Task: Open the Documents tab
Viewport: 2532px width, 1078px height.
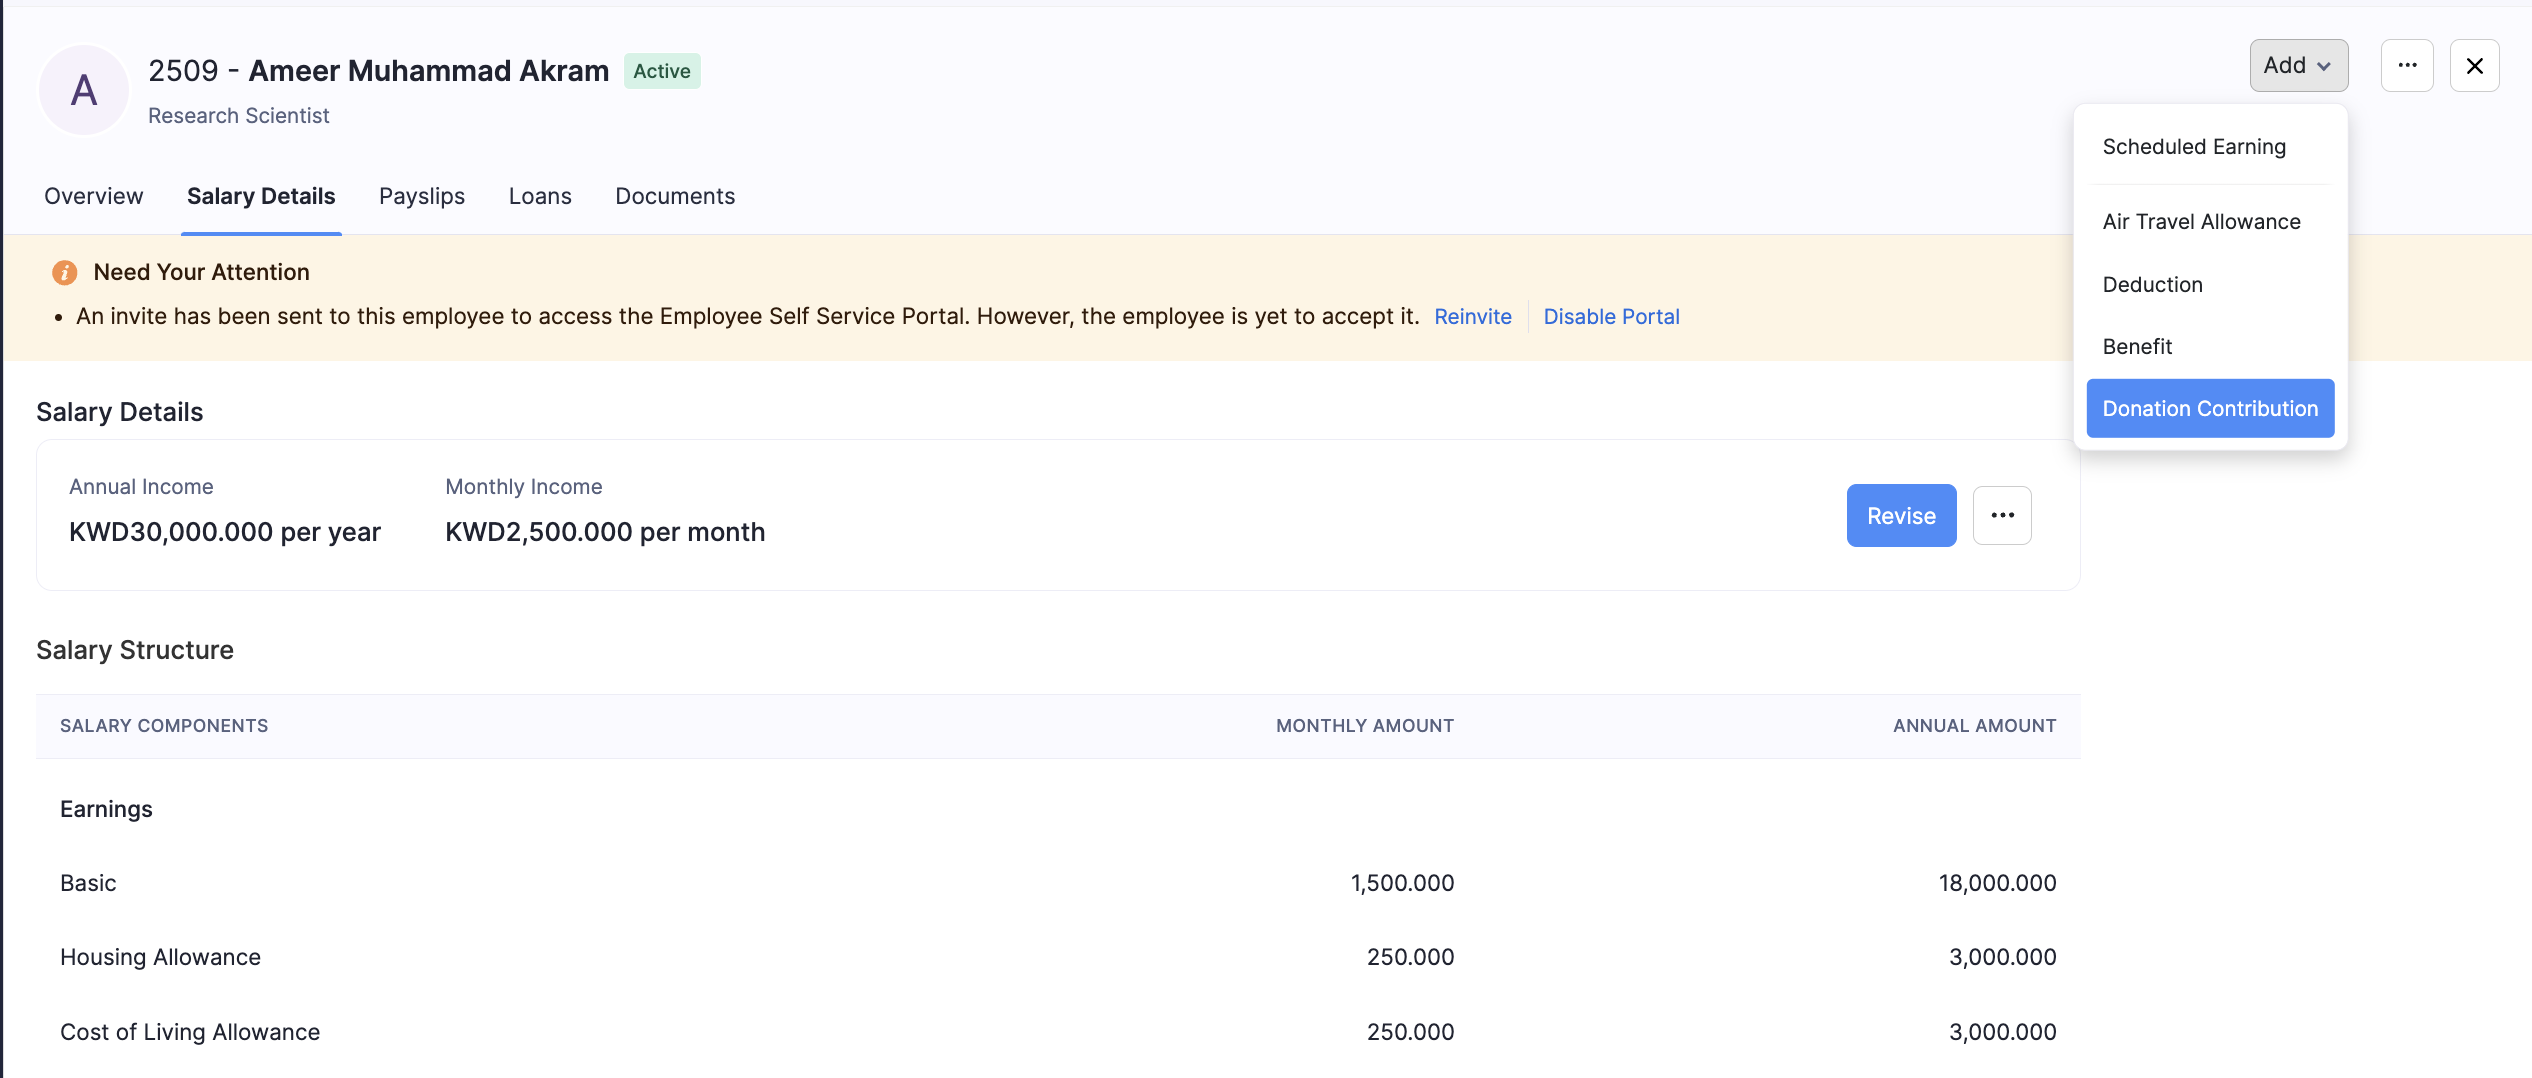Action: click(675, 196)
